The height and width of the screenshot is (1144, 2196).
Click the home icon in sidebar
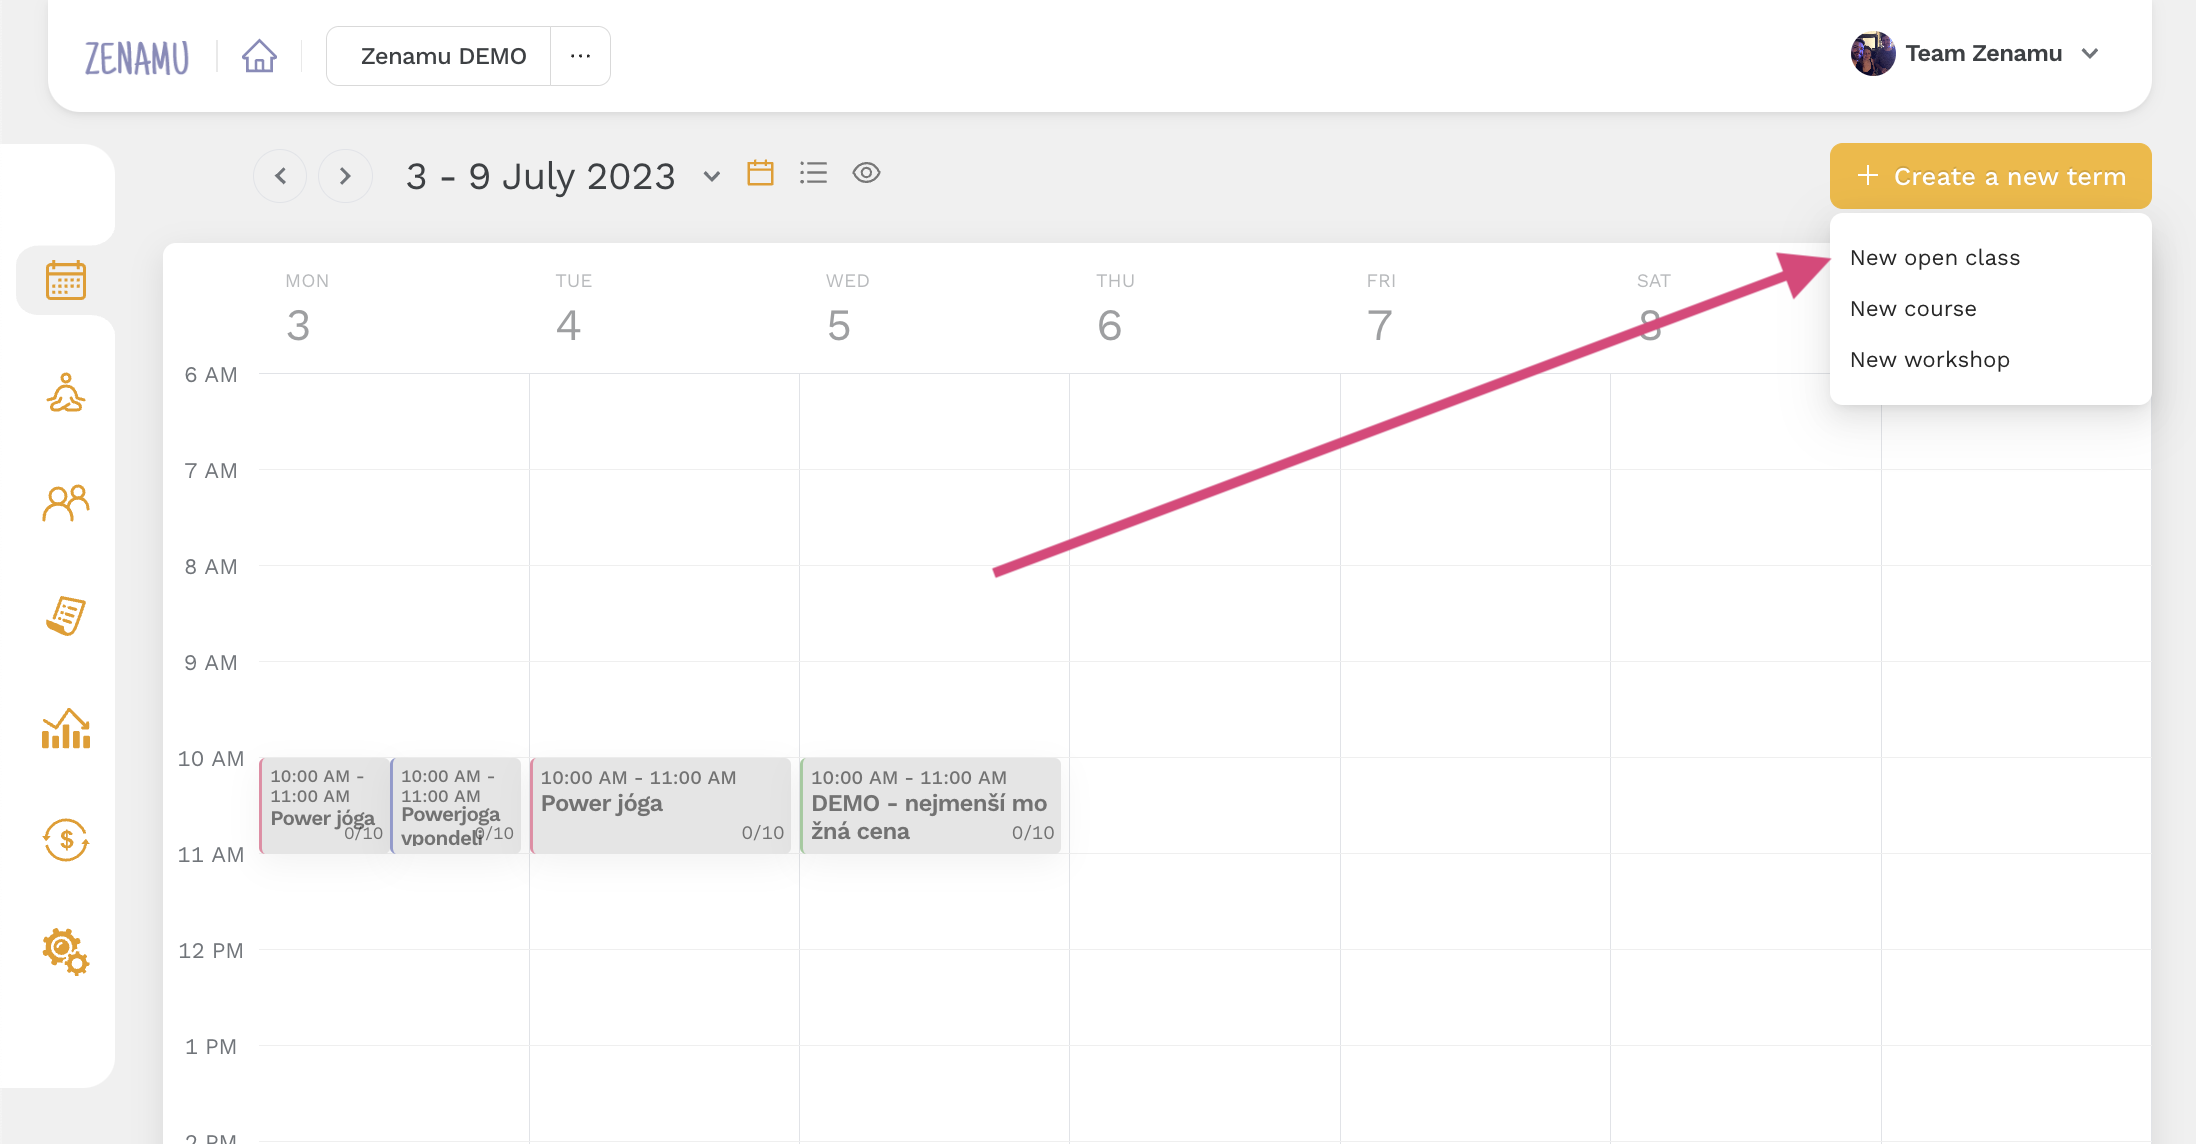[257, 55]
